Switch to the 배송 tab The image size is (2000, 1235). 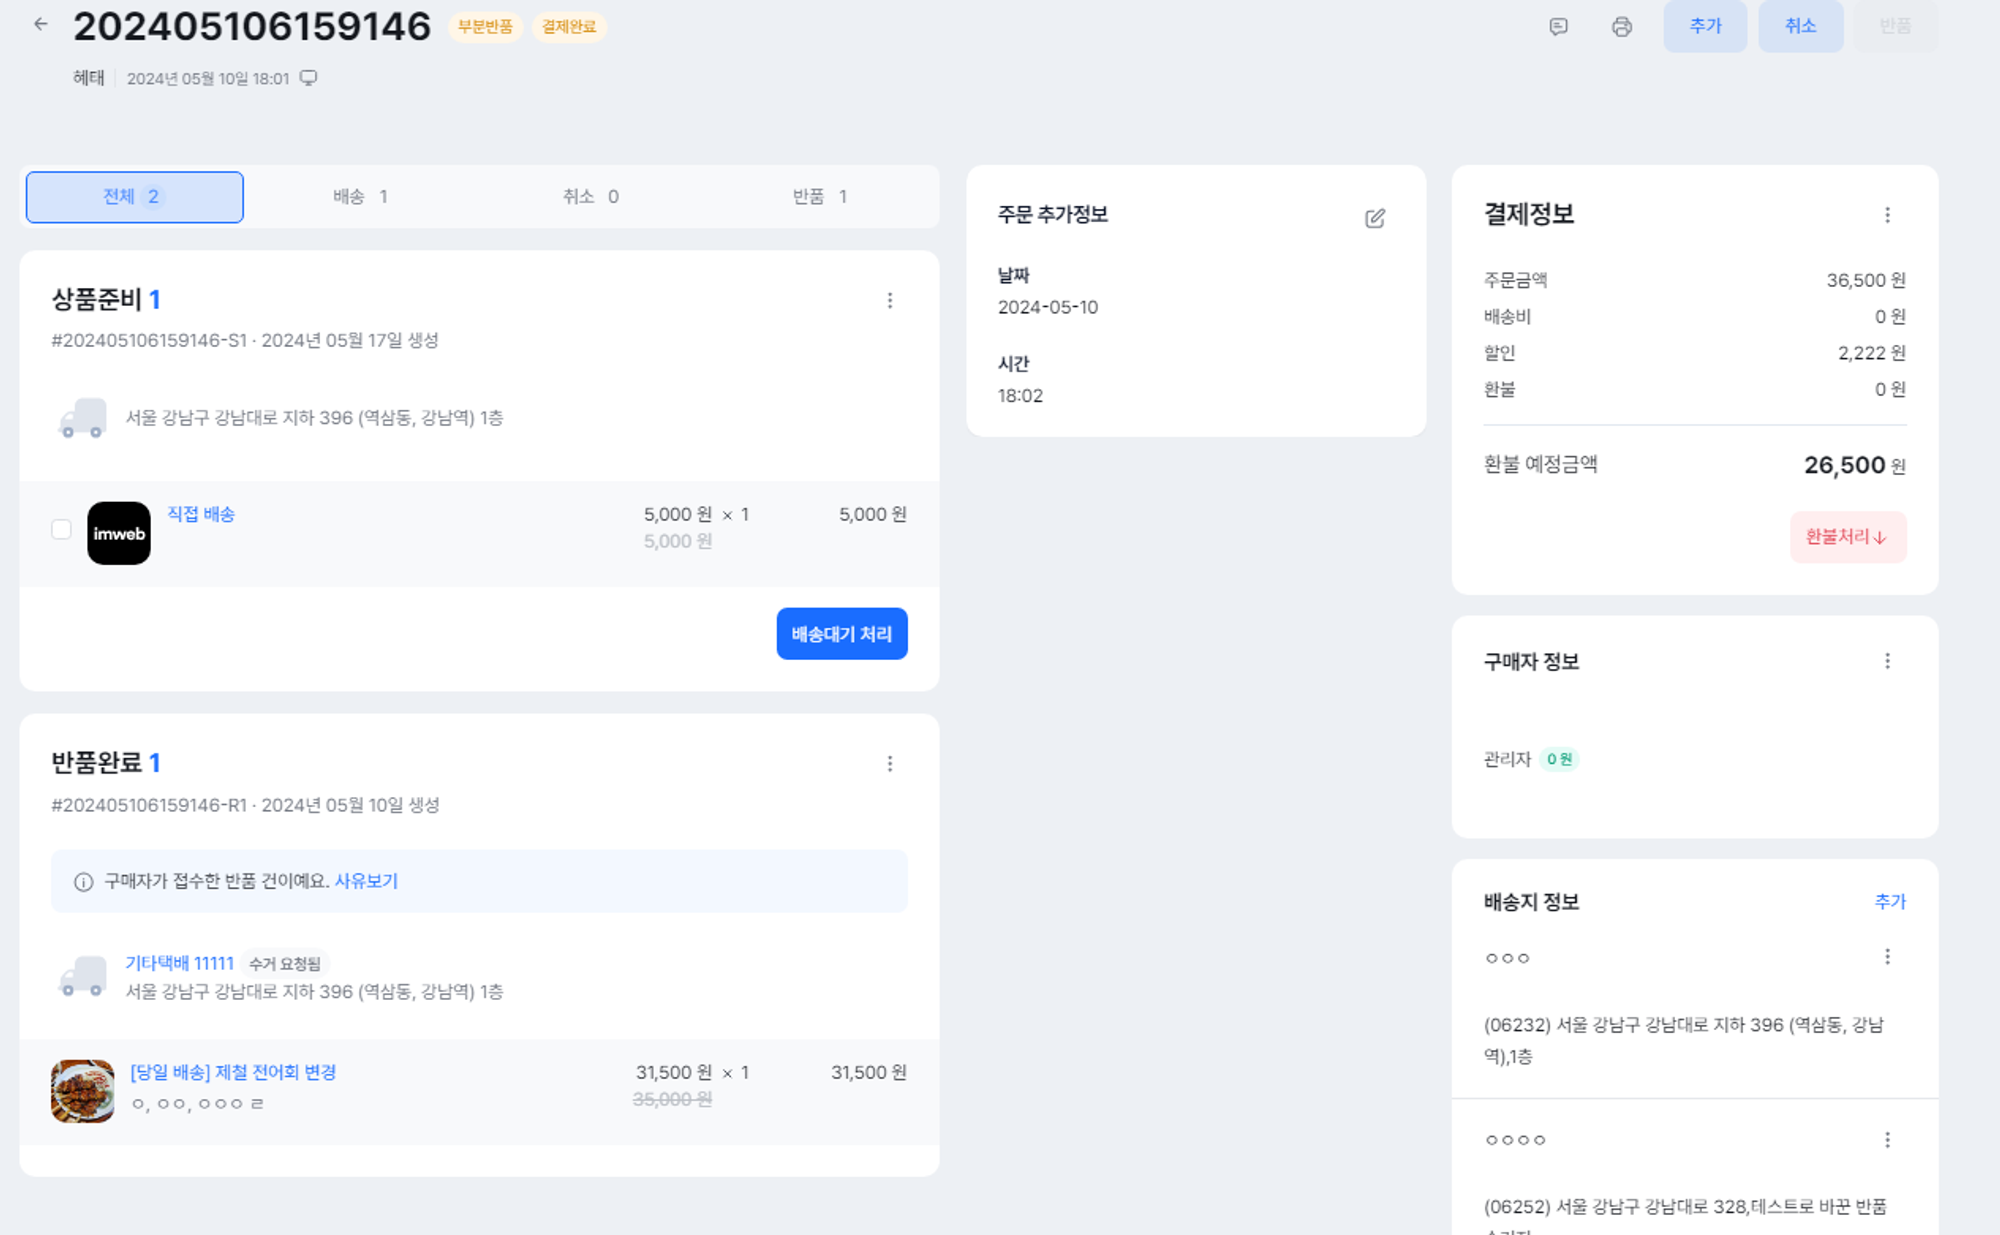click(361, 197)
